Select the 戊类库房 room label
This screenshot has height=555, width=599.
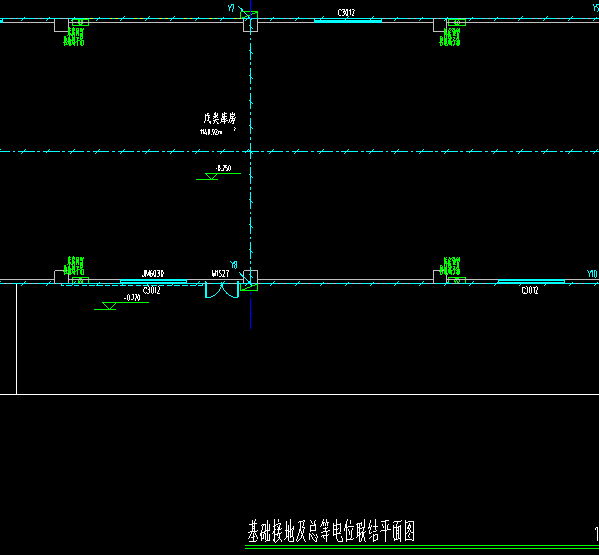click(220, 118)
